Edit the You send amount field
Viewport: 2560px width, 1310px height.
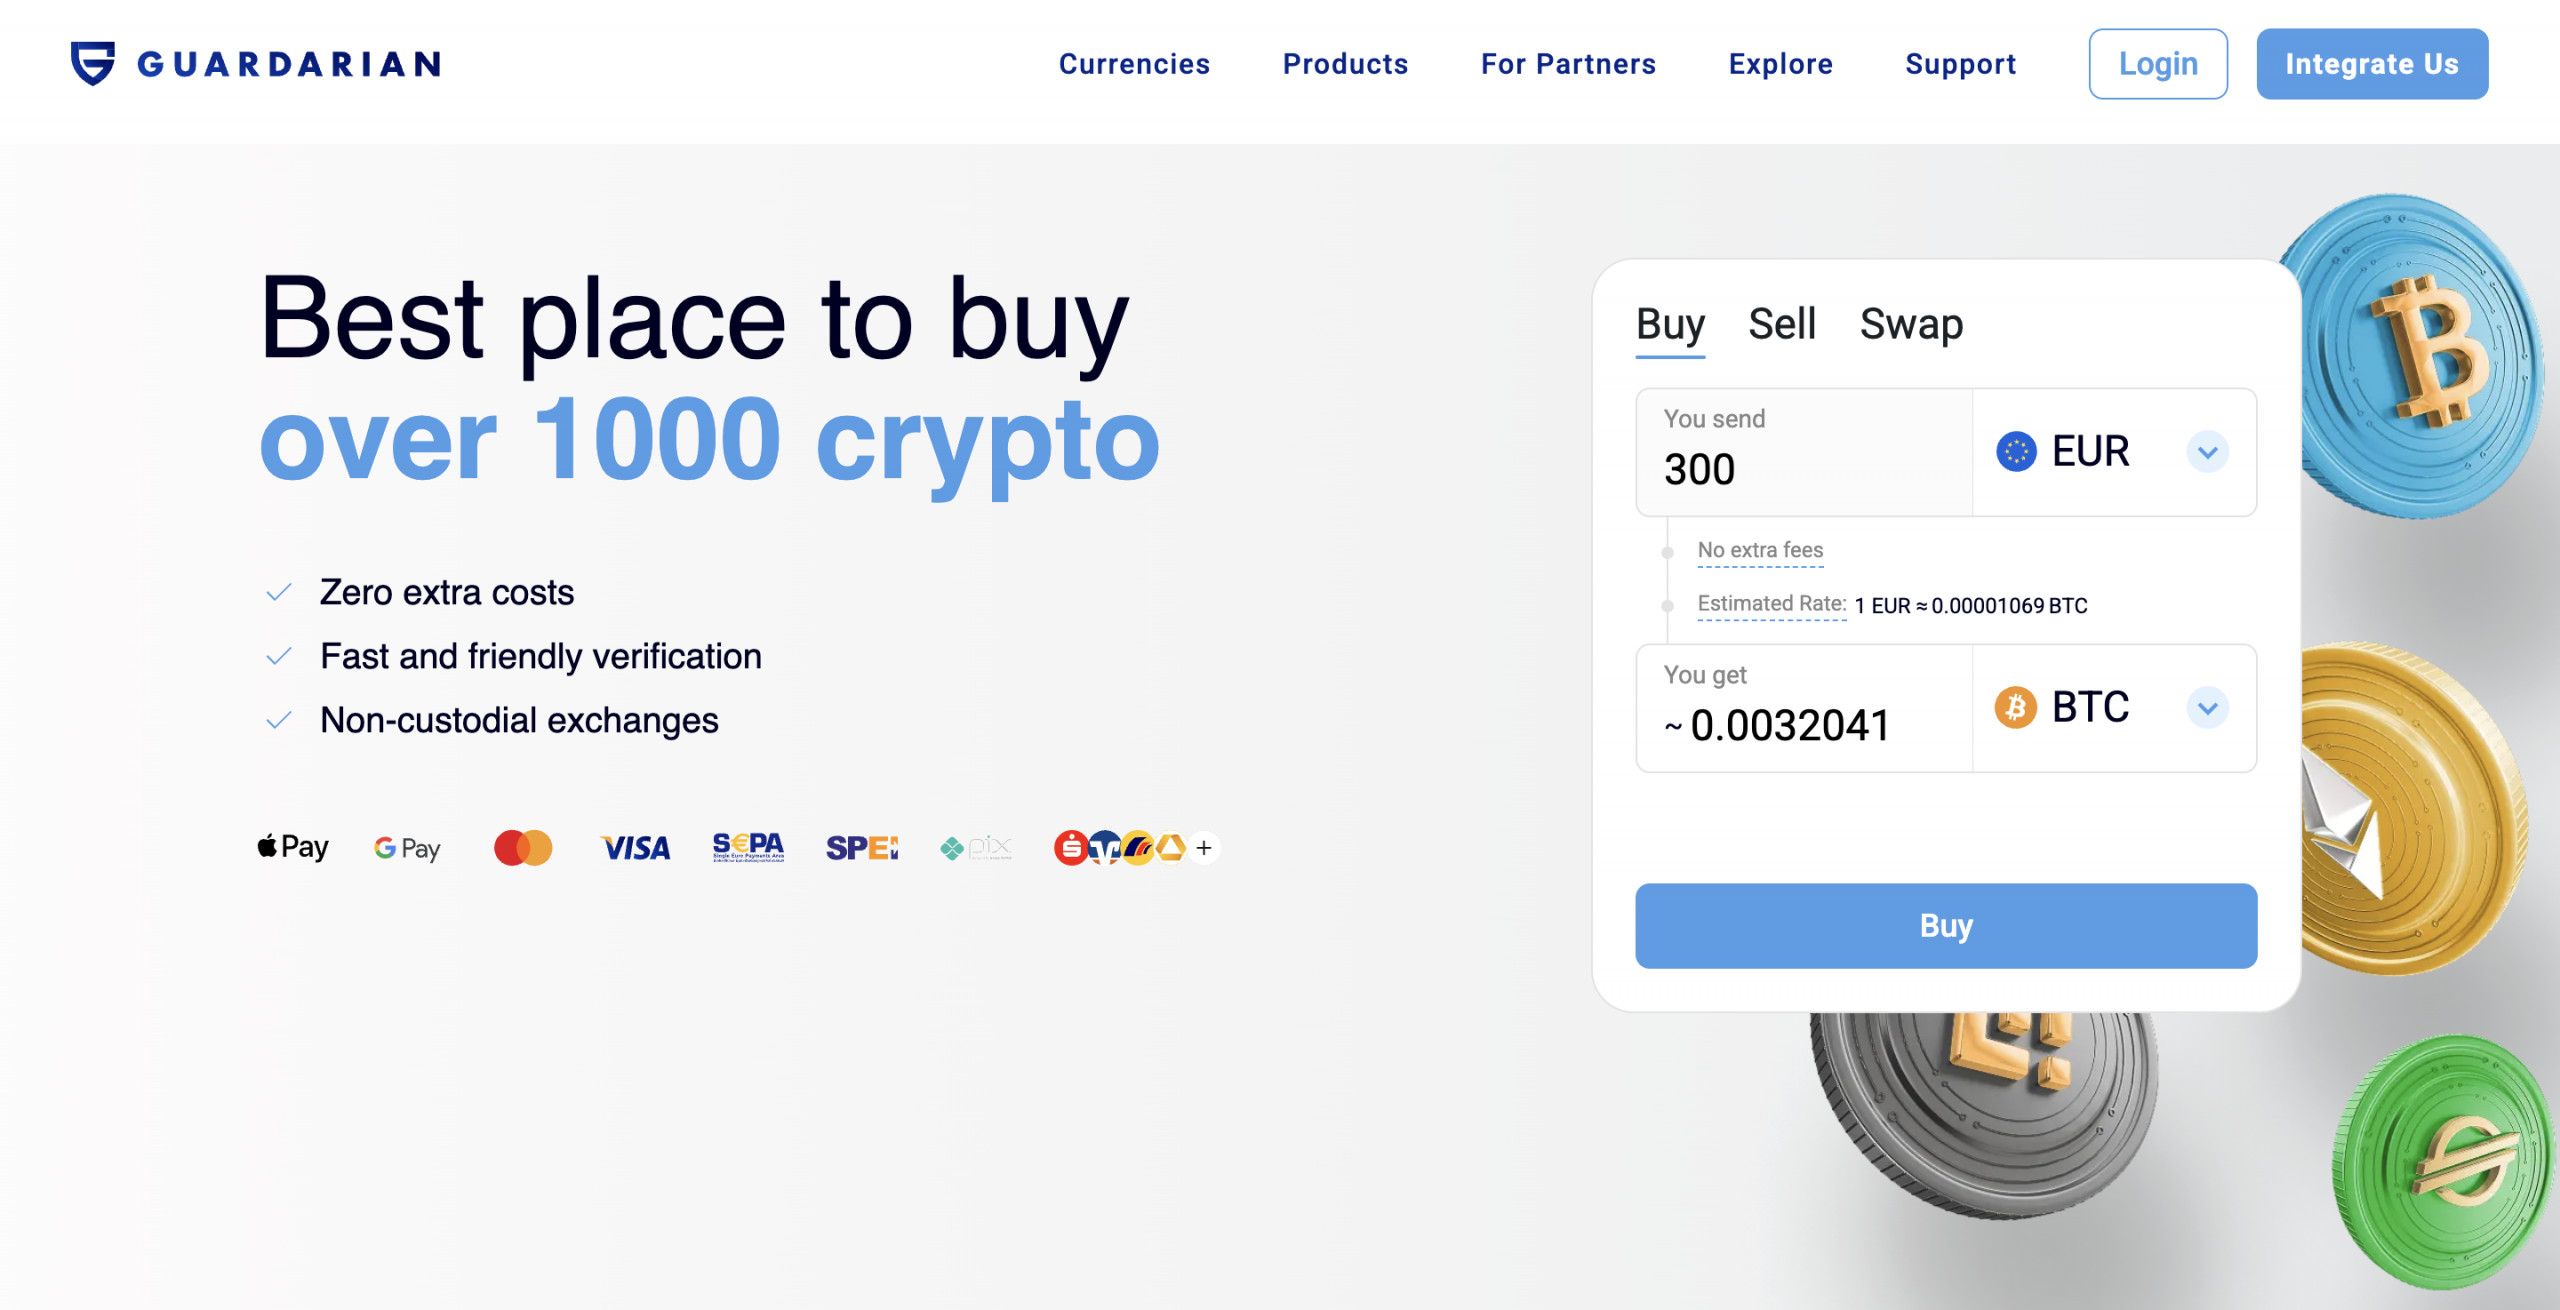click(1800, 468)
